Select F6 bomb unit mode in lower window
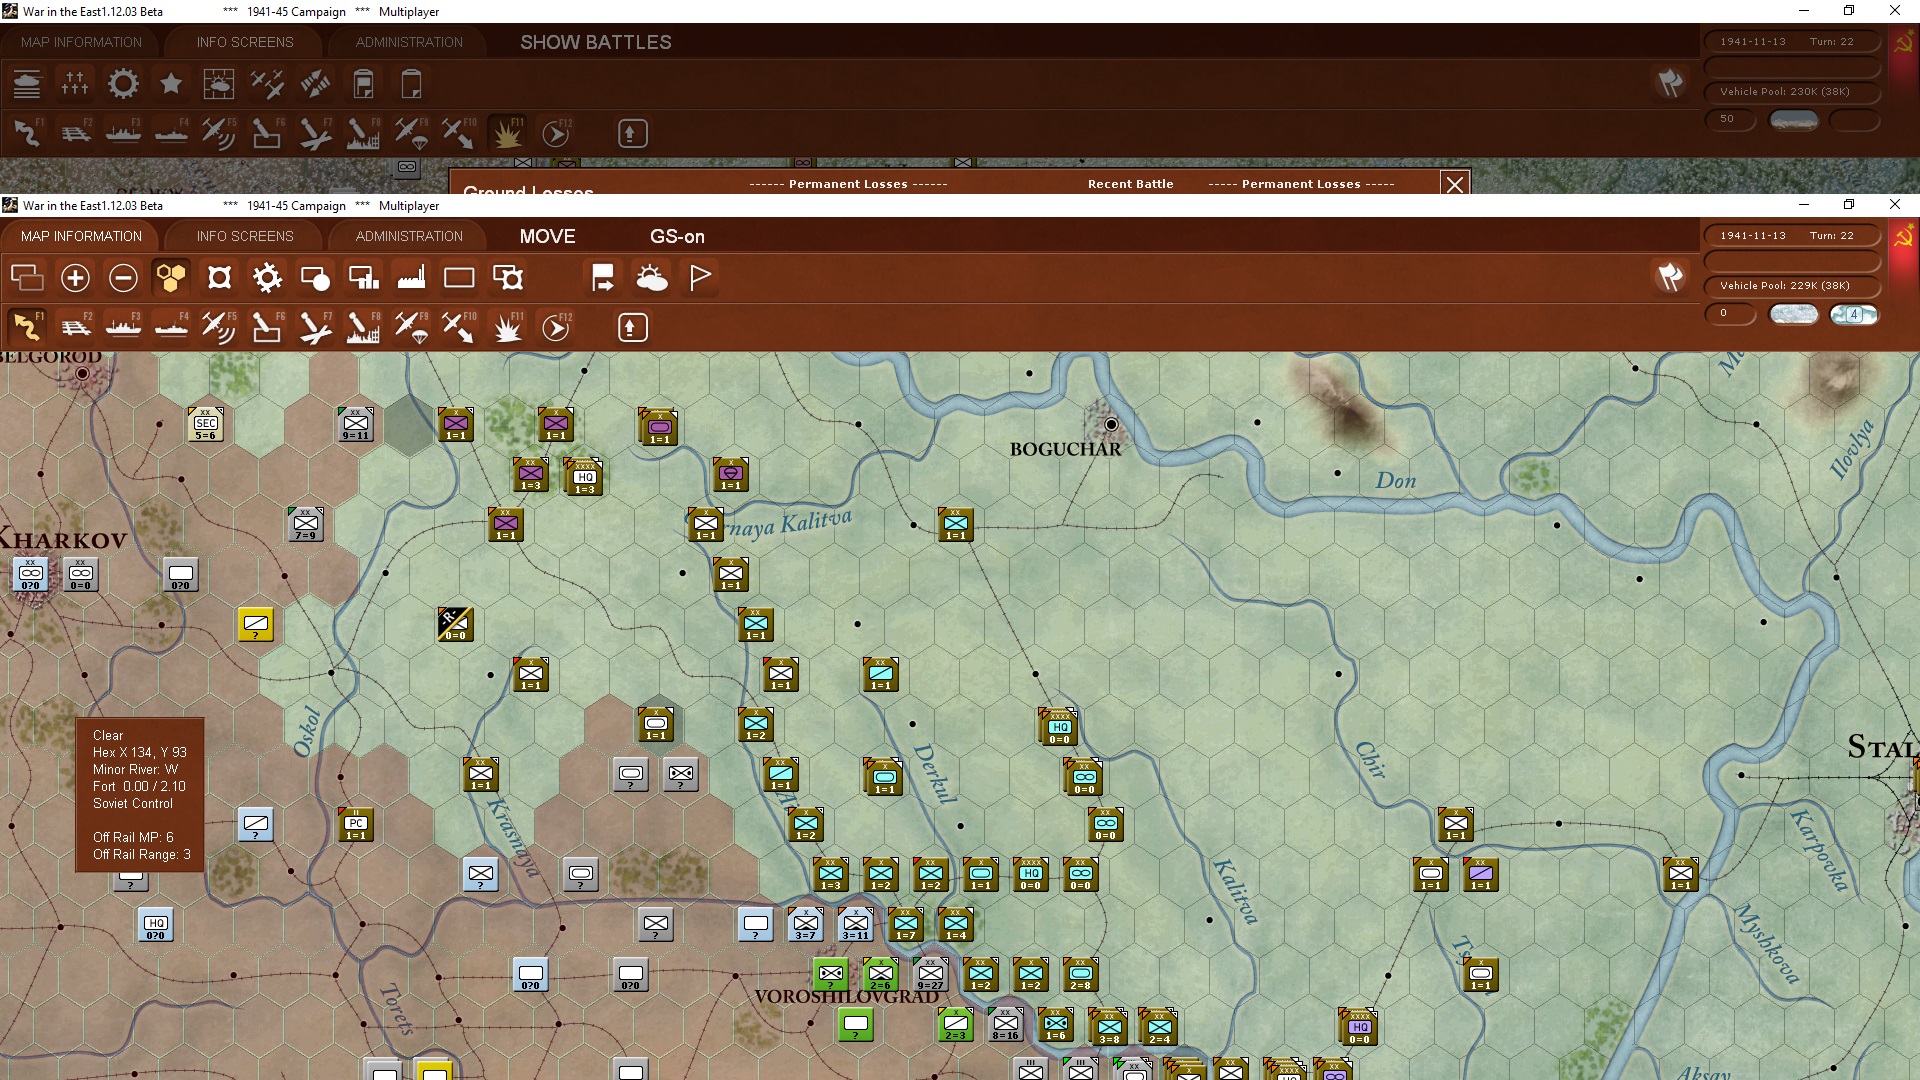The width and height of the screenshot is (1920, 1080). tap(267, 327)
